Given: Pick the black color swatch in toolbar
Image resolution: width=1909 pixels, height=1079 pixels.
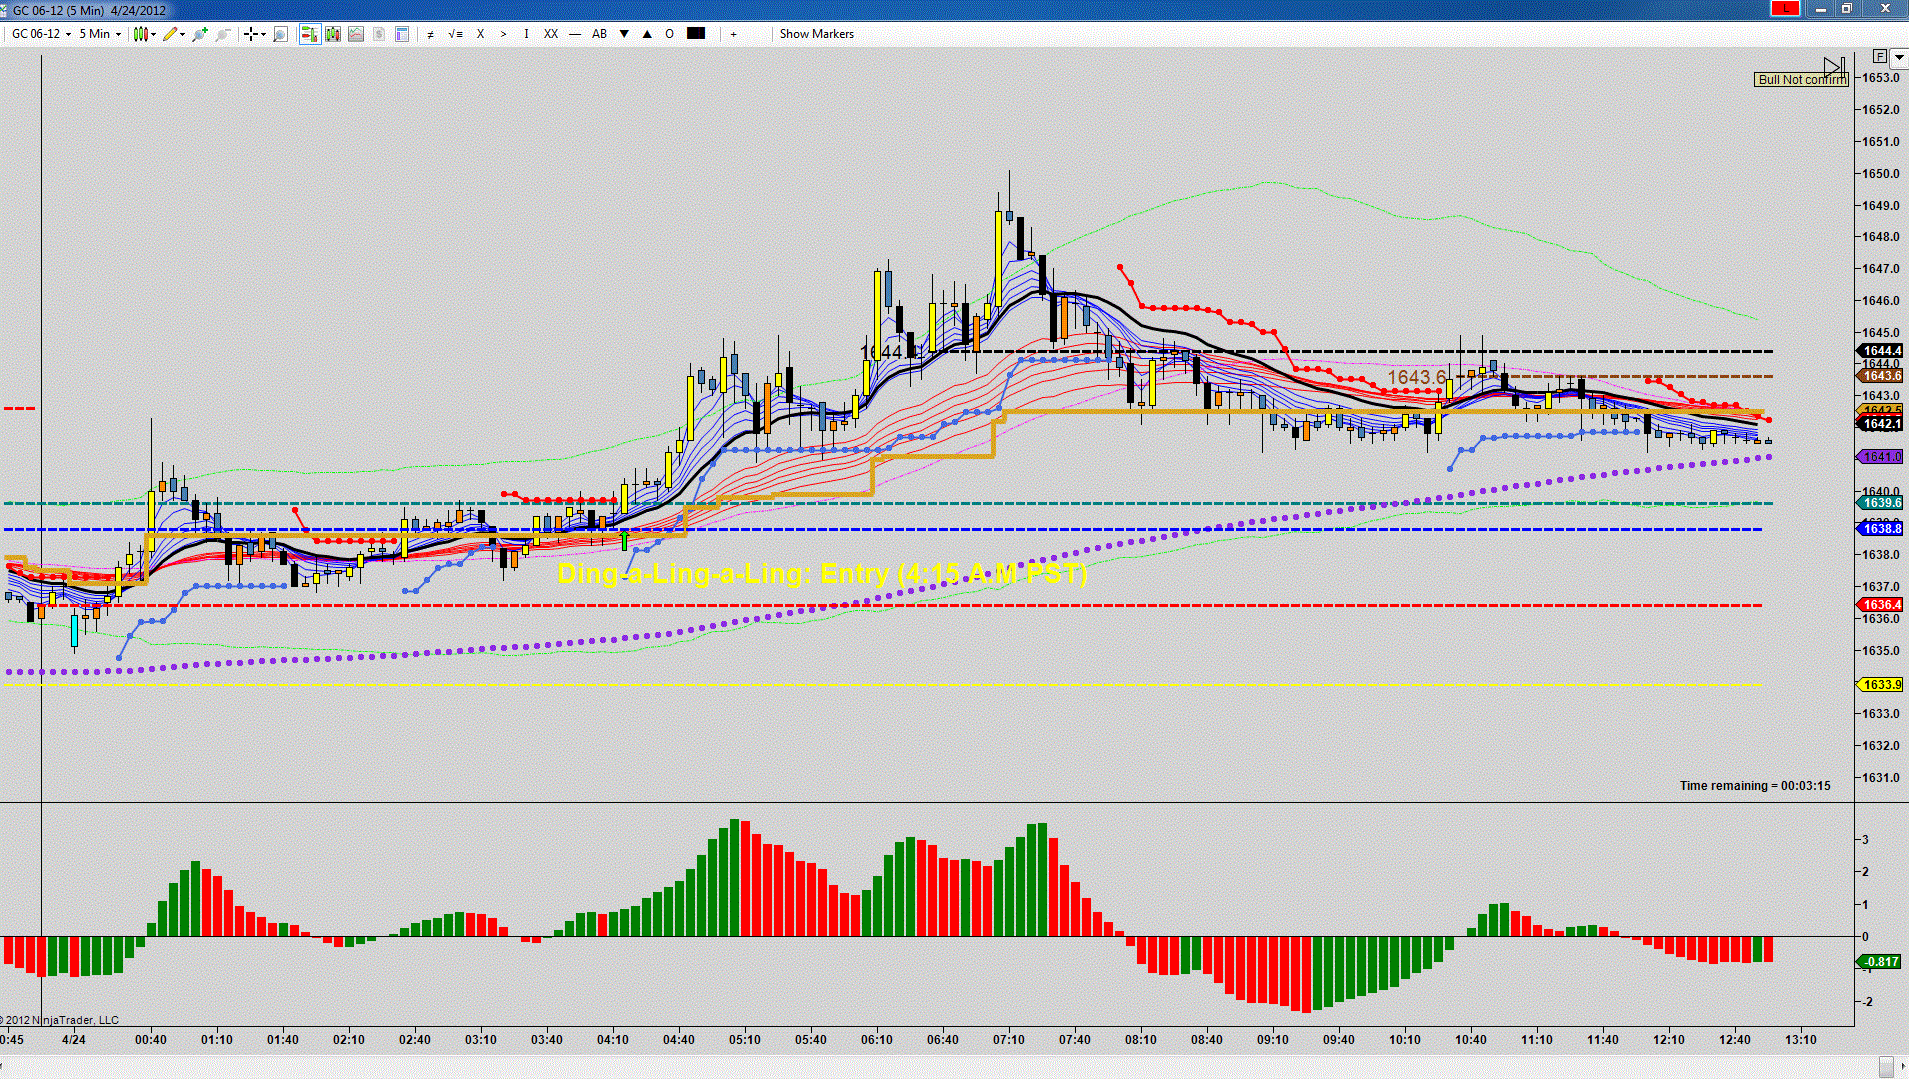Looking at the screenshot, I should coord(696,34).
